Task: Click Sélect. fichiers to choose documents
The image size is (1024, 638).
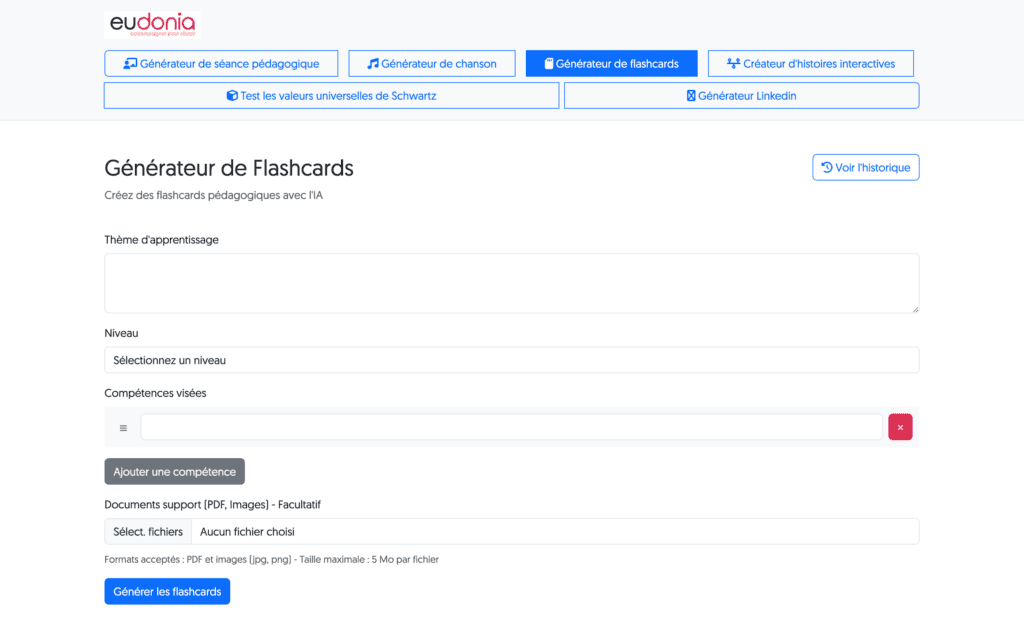Action: pyautogui.click(x=148, y=532)
